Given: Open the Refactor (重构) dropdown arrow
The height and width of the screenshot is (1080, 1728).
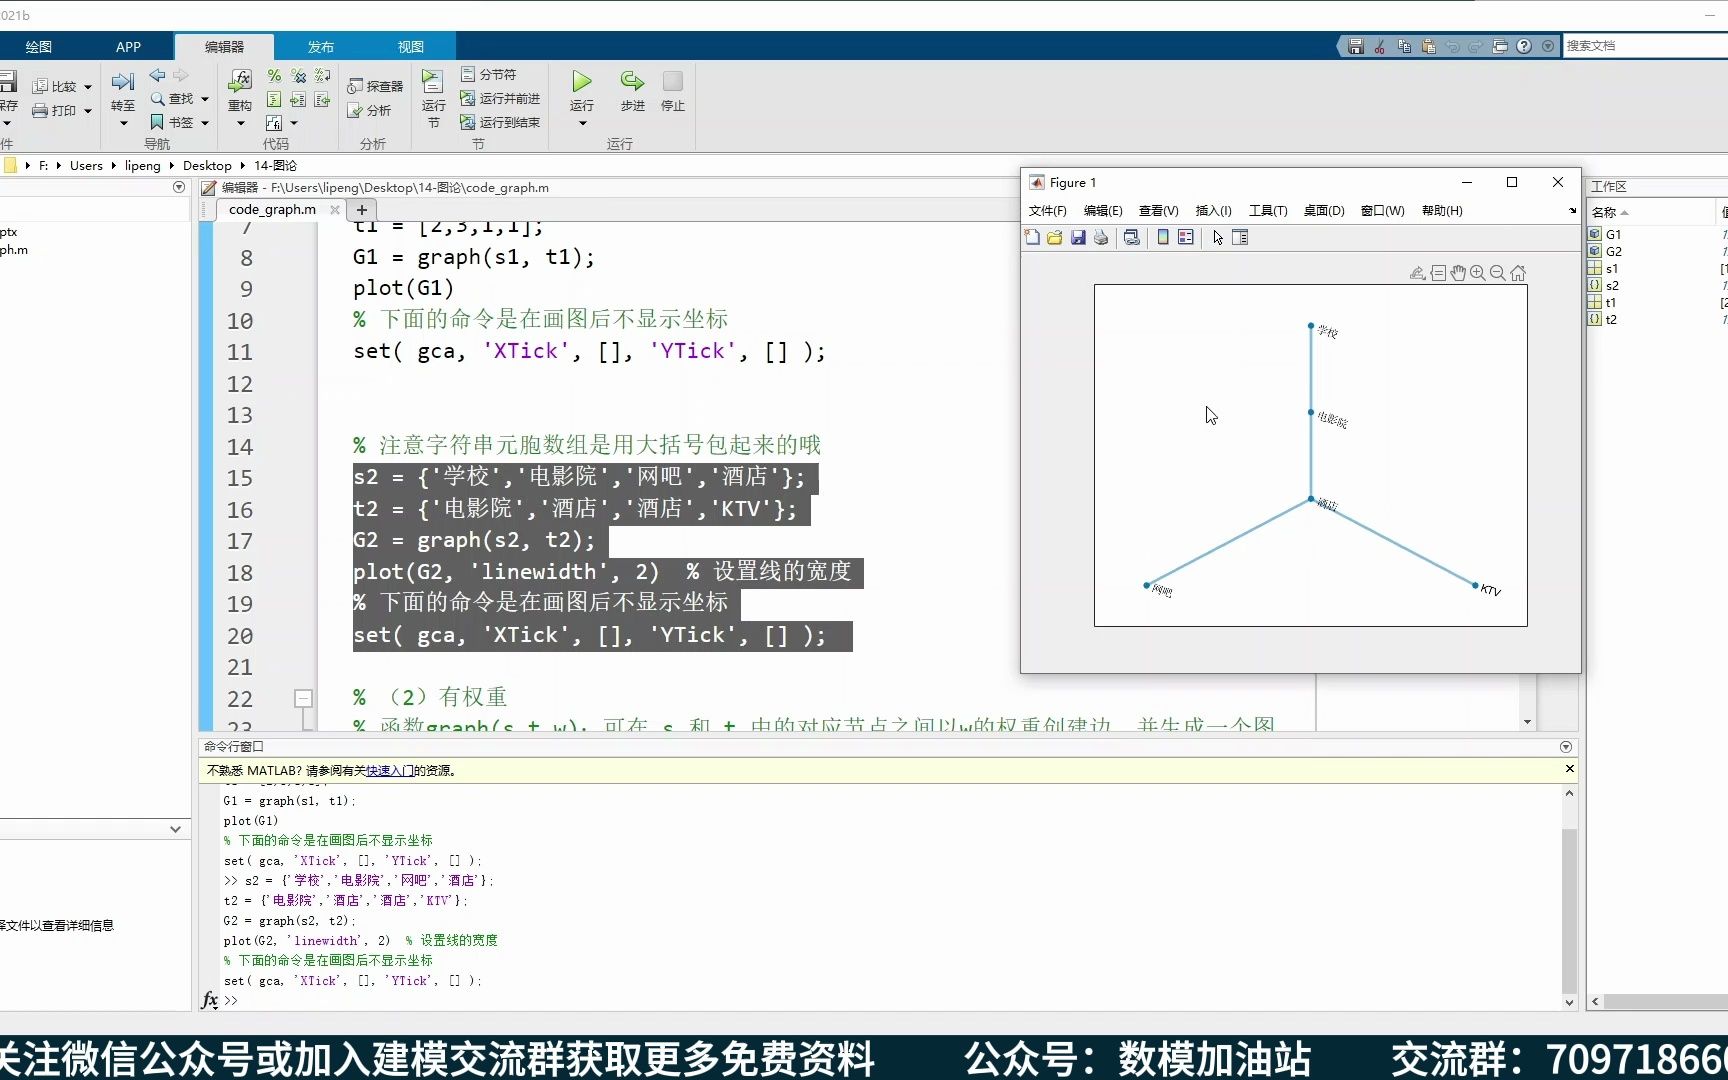Looking at the screenshot, I should pyautogui.click(x=240, y=124).
